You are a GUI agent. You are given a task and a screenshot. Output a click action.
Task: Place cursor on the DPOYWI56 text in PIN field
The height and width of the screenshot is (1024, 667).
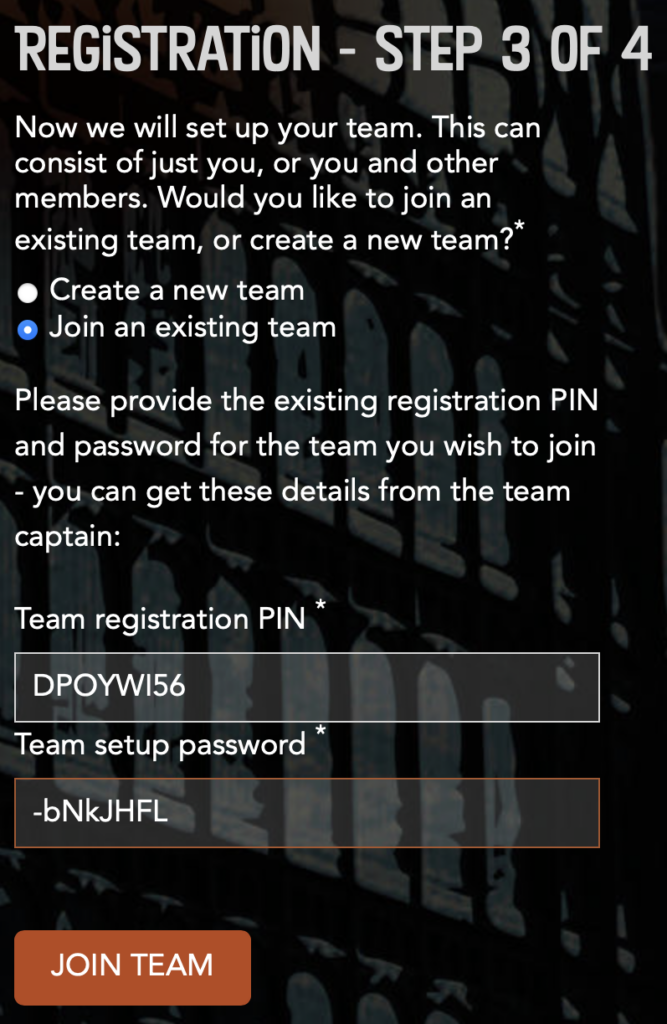pyautogui.click(x=109, y=686)
